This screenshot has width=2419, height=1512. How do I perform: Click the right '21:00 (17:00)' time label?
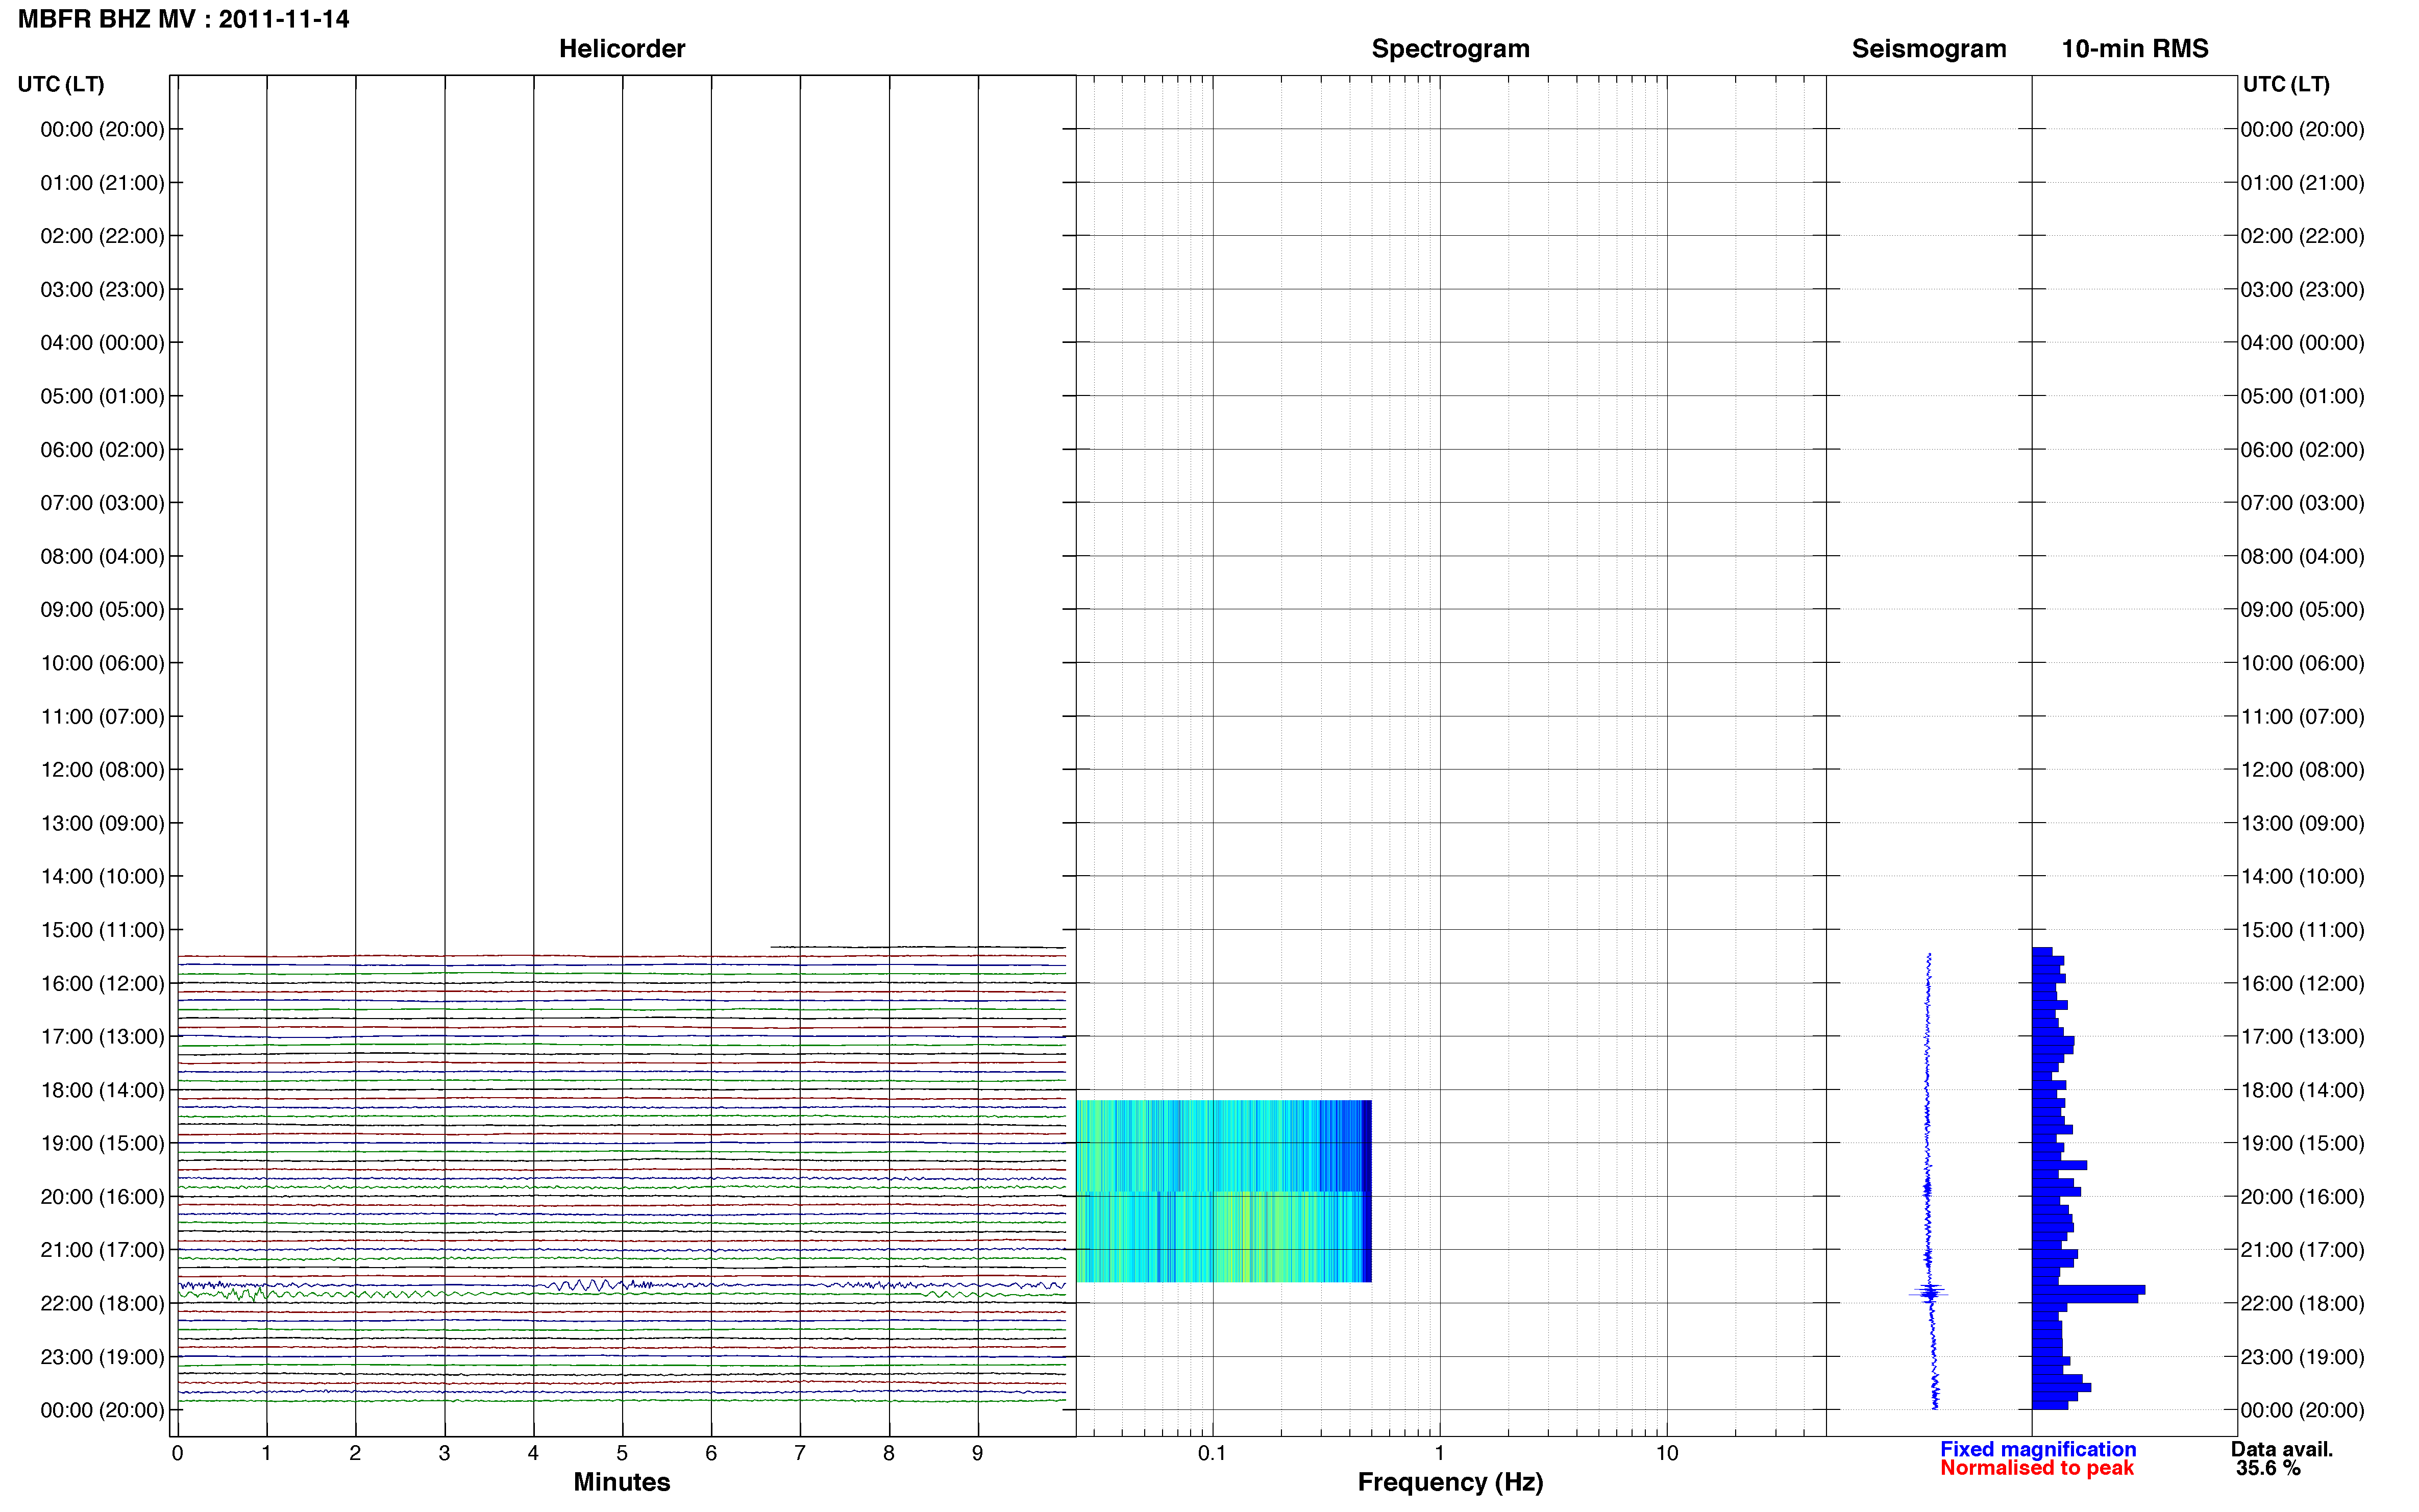coord(2302,1250)
